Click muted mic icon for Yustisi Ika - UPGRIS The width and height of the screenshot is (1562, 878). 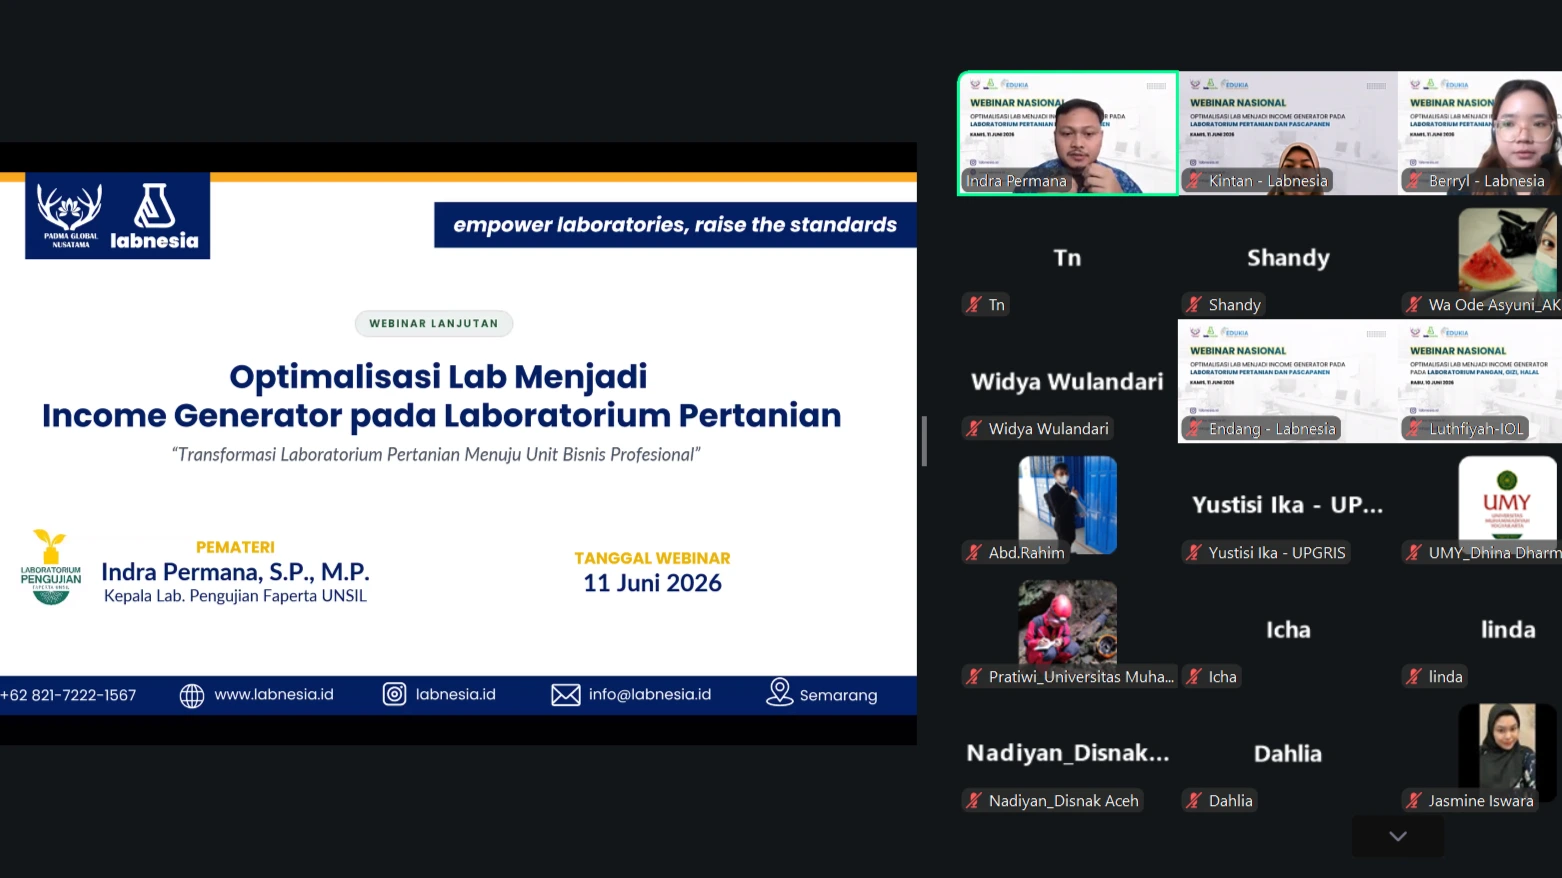[1194, 553]
